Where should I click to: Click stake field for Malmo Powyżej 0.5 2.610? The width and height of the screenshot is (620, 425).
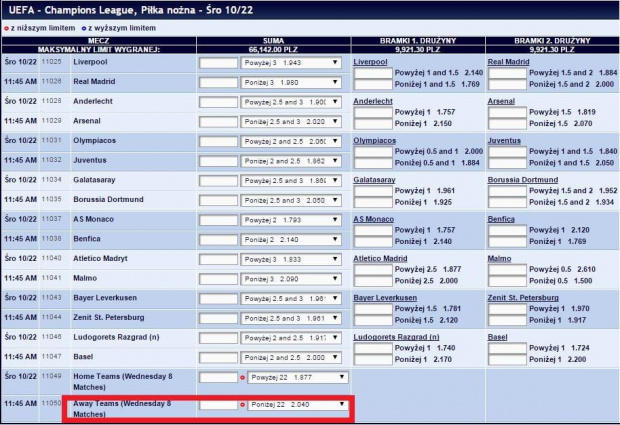507,270
